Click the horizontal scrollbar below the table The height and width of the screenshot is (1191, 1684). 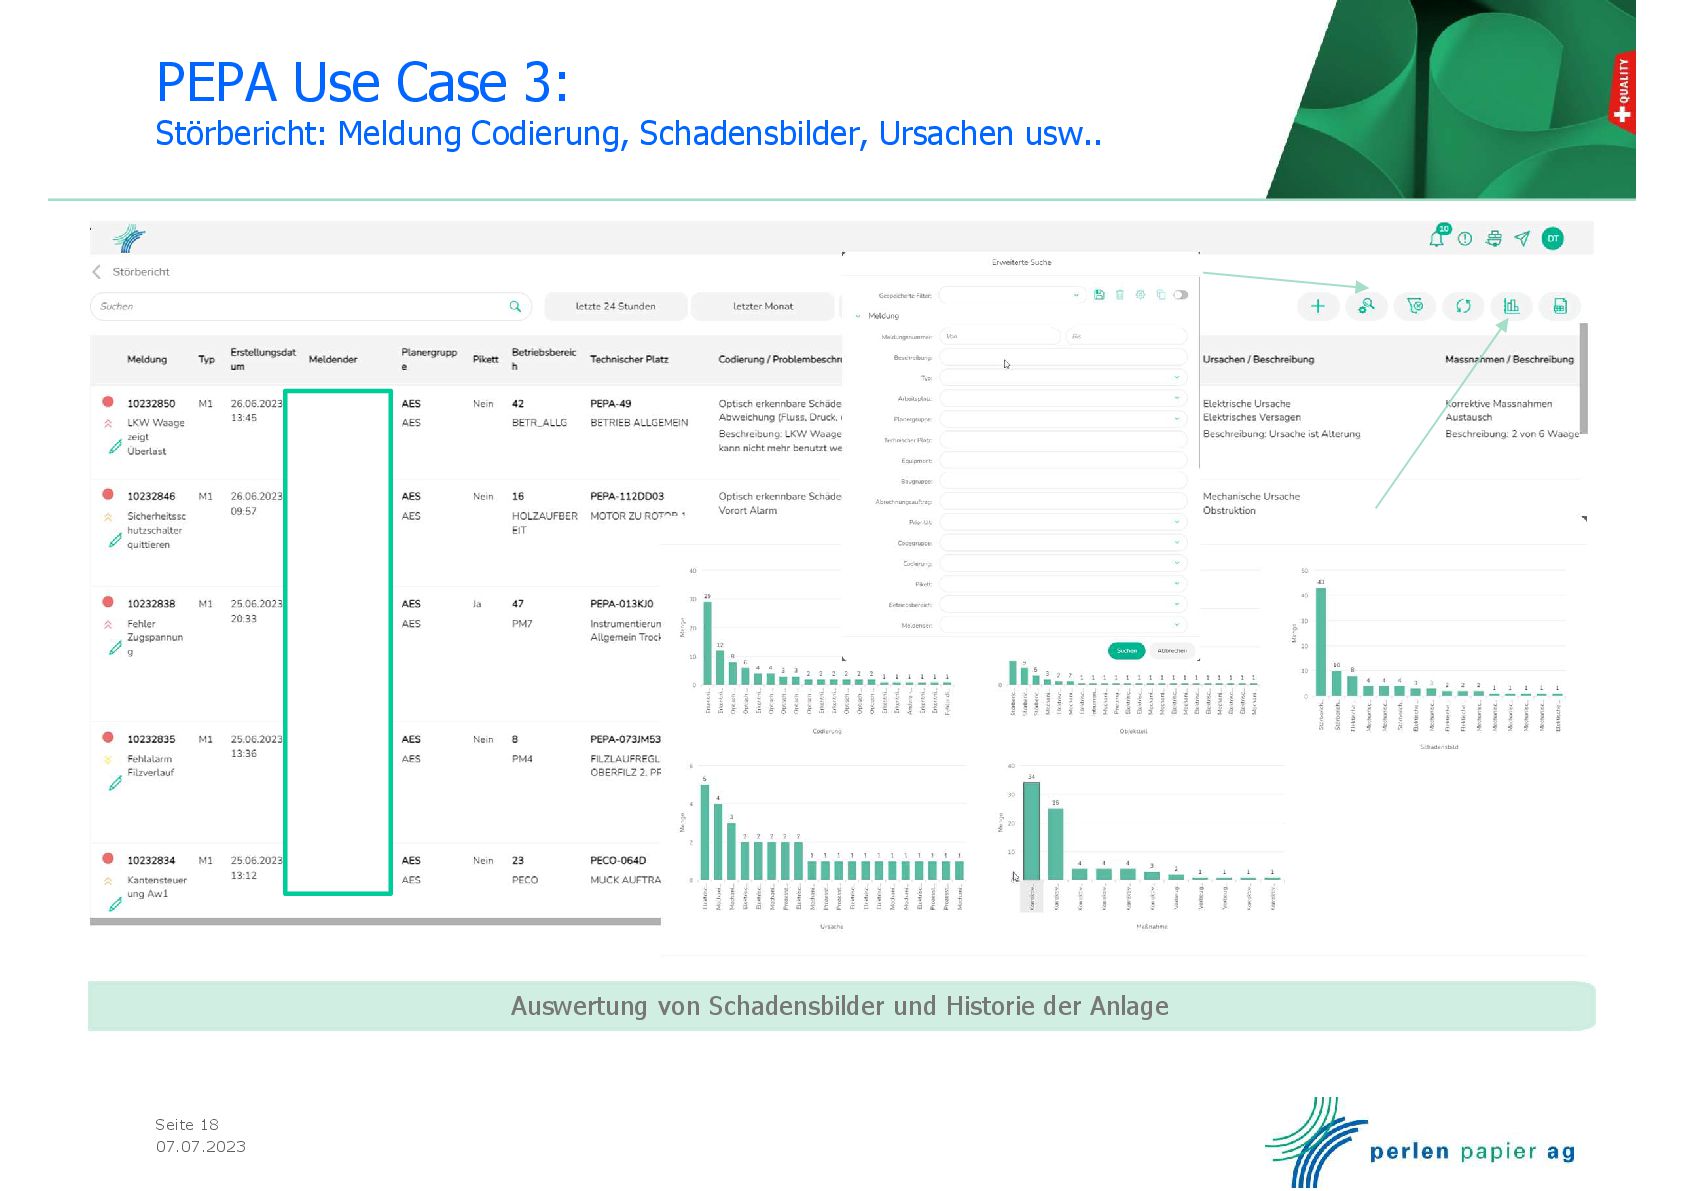375,922
